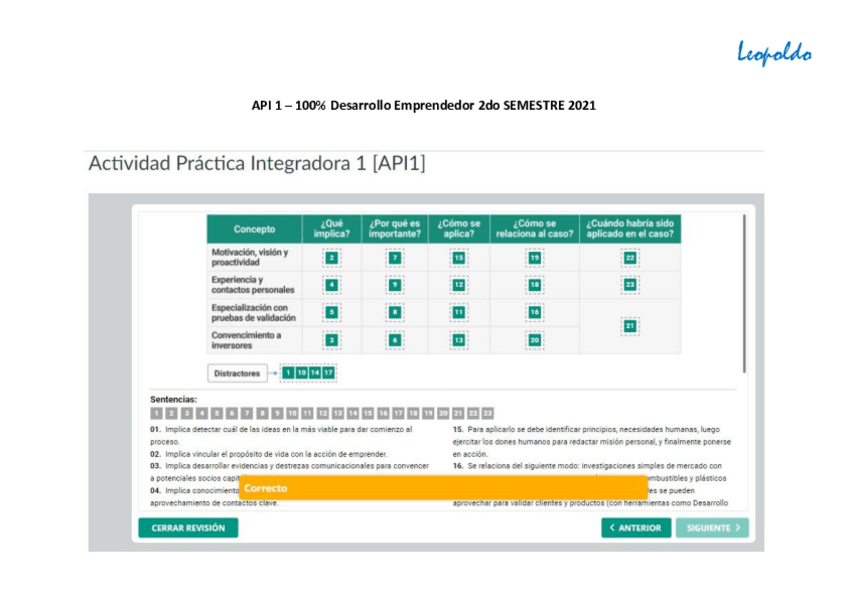Click the orange Correcto feedback banner
The image size is (848, 599).
440,488
